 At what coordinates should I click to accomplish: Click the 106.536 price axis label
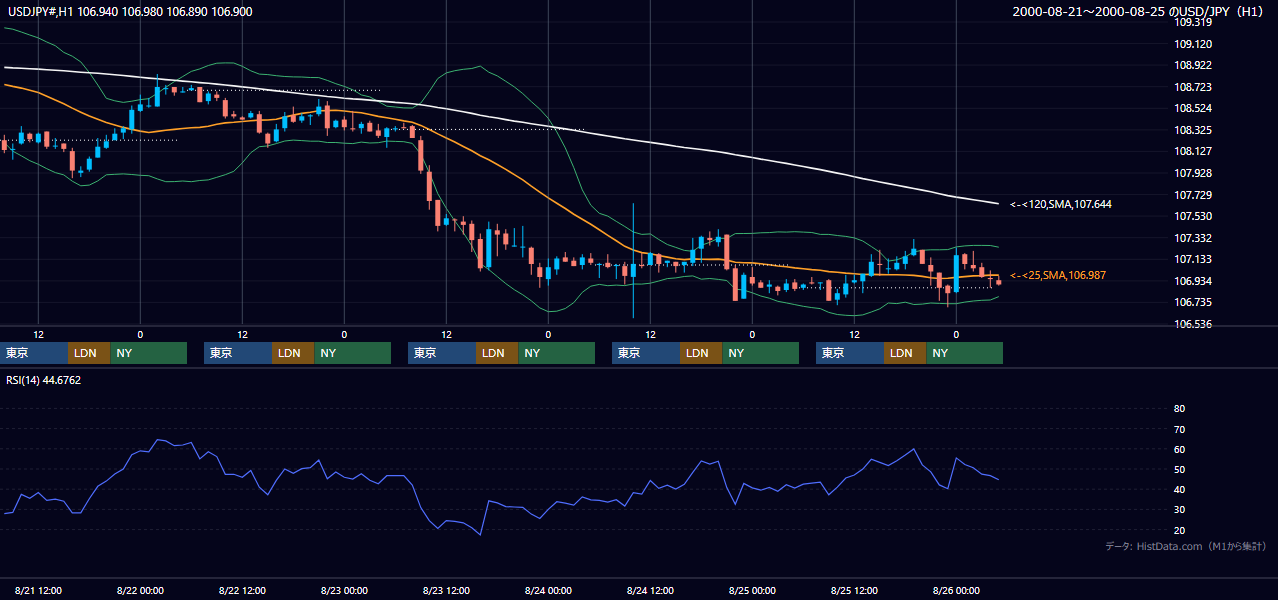pos(1193,324)
